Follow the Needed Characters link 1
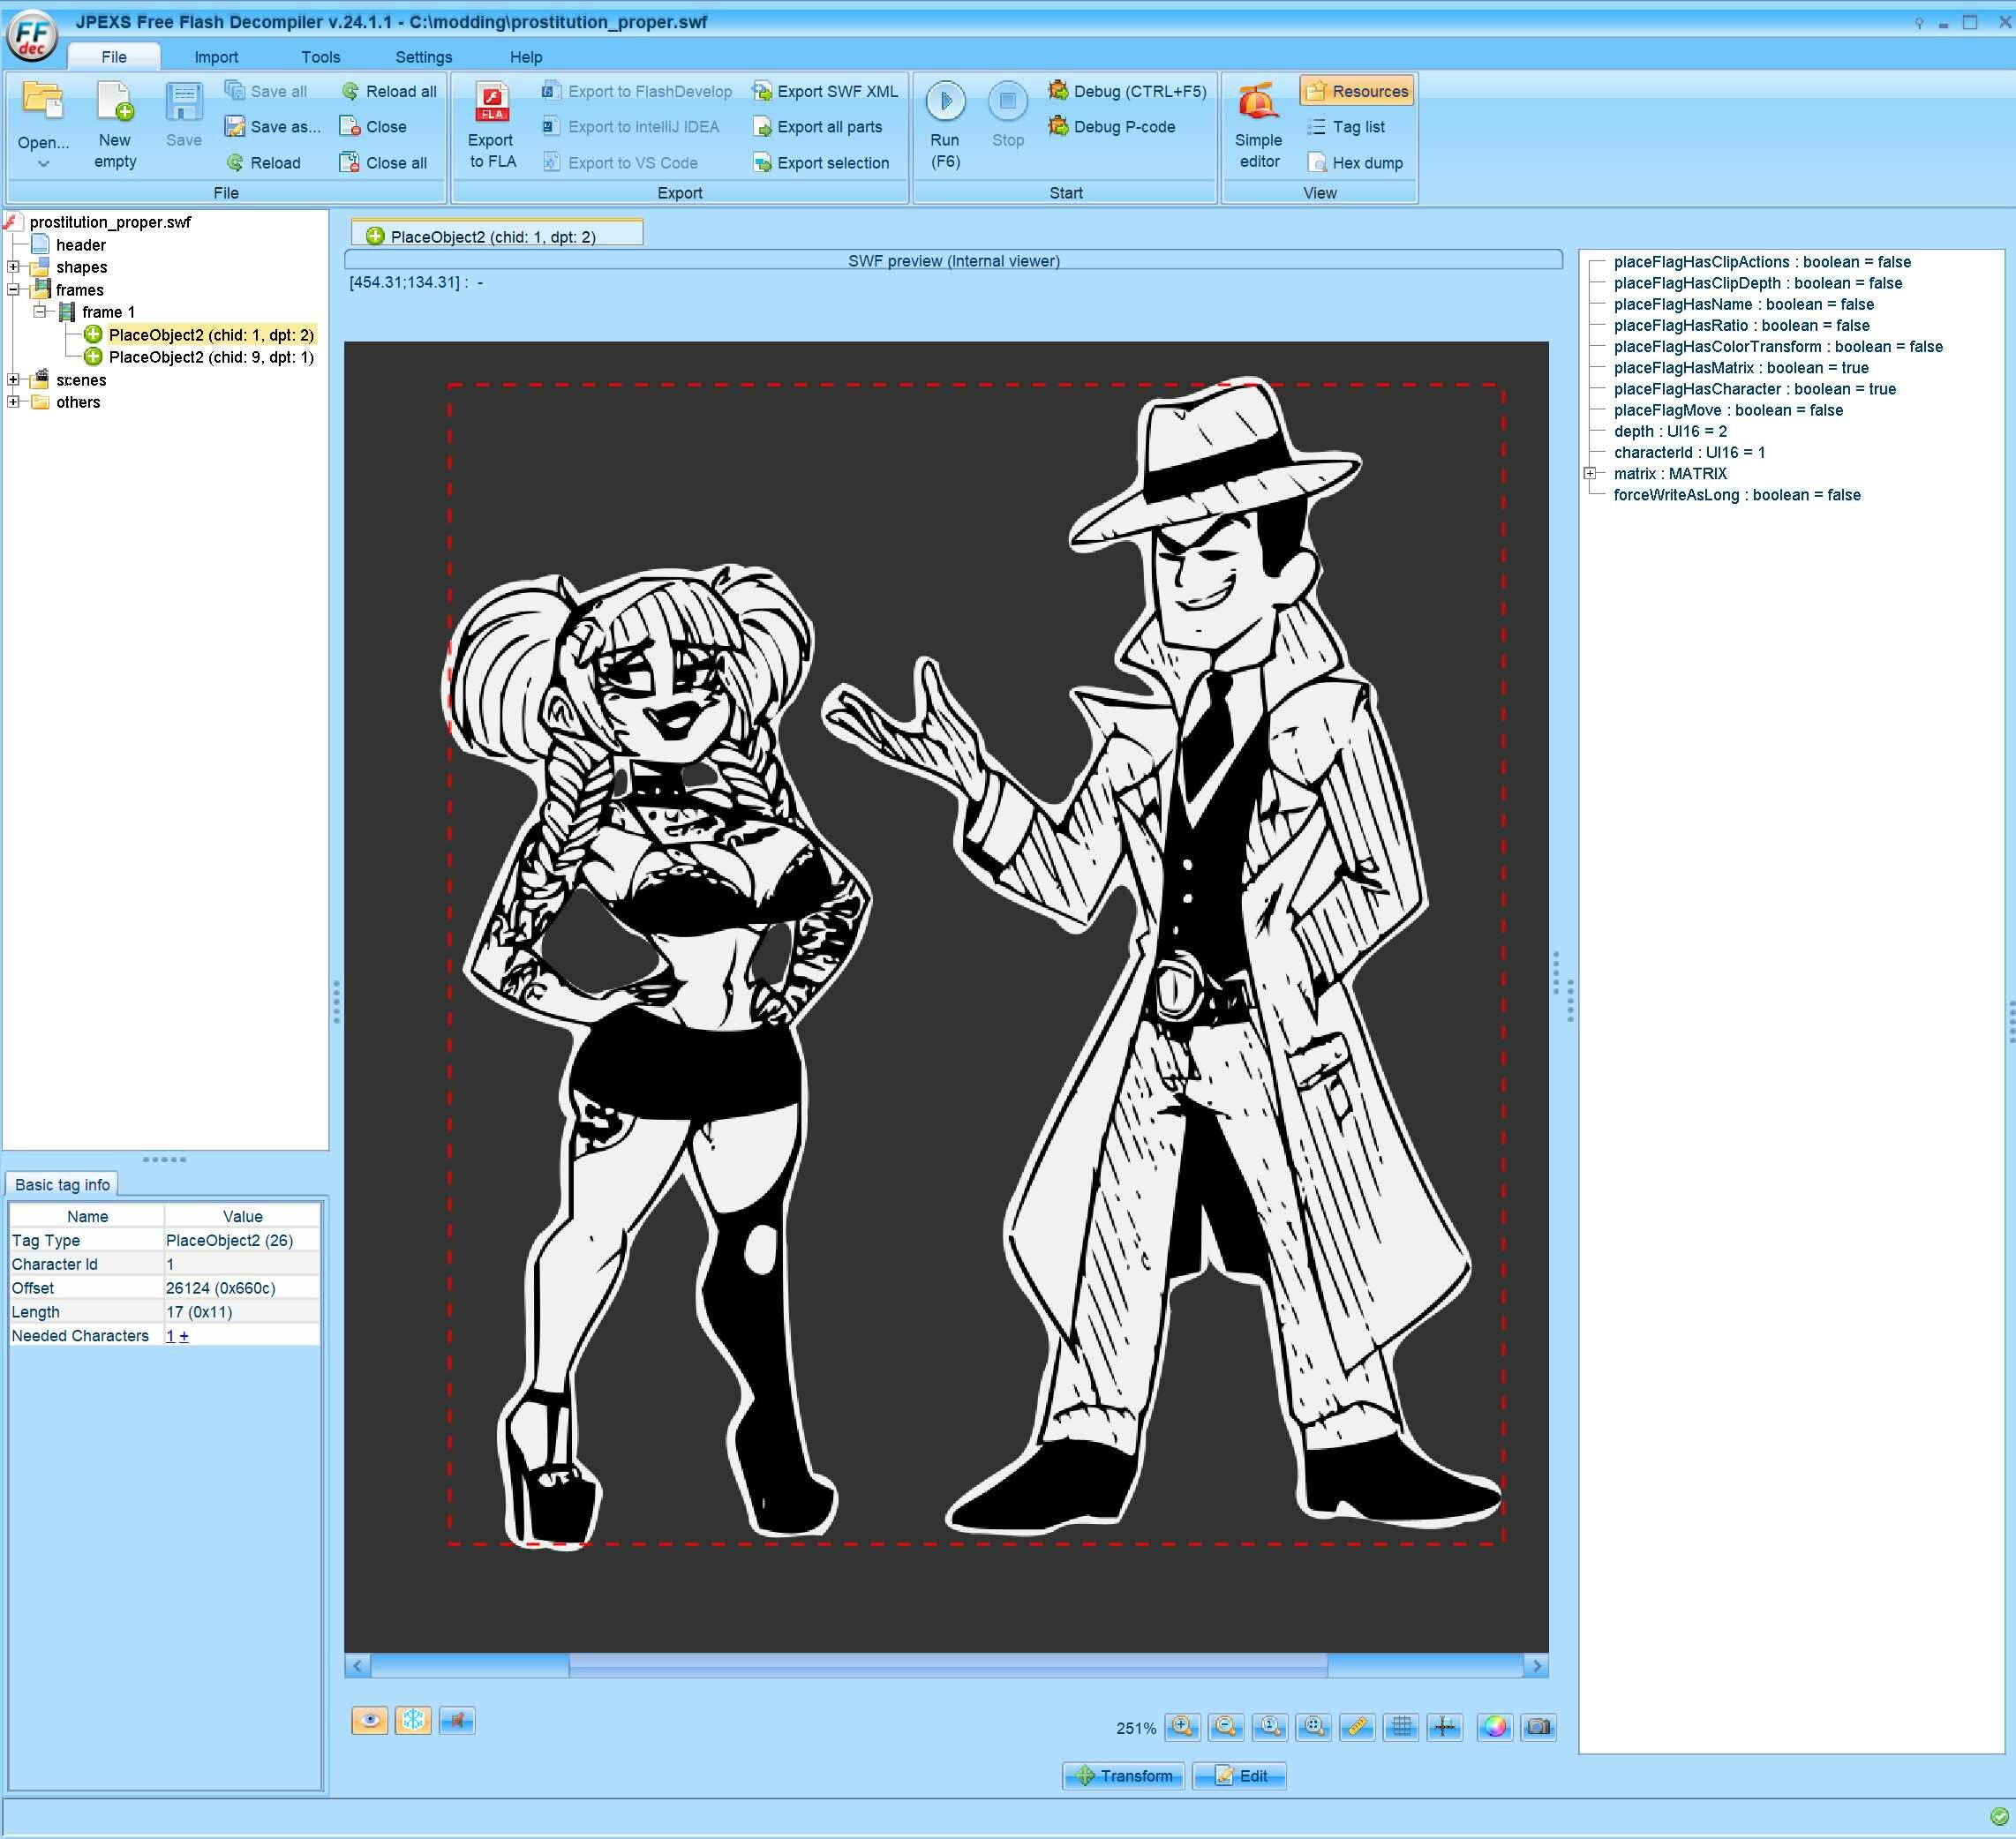 click(x=170, y=1336)
